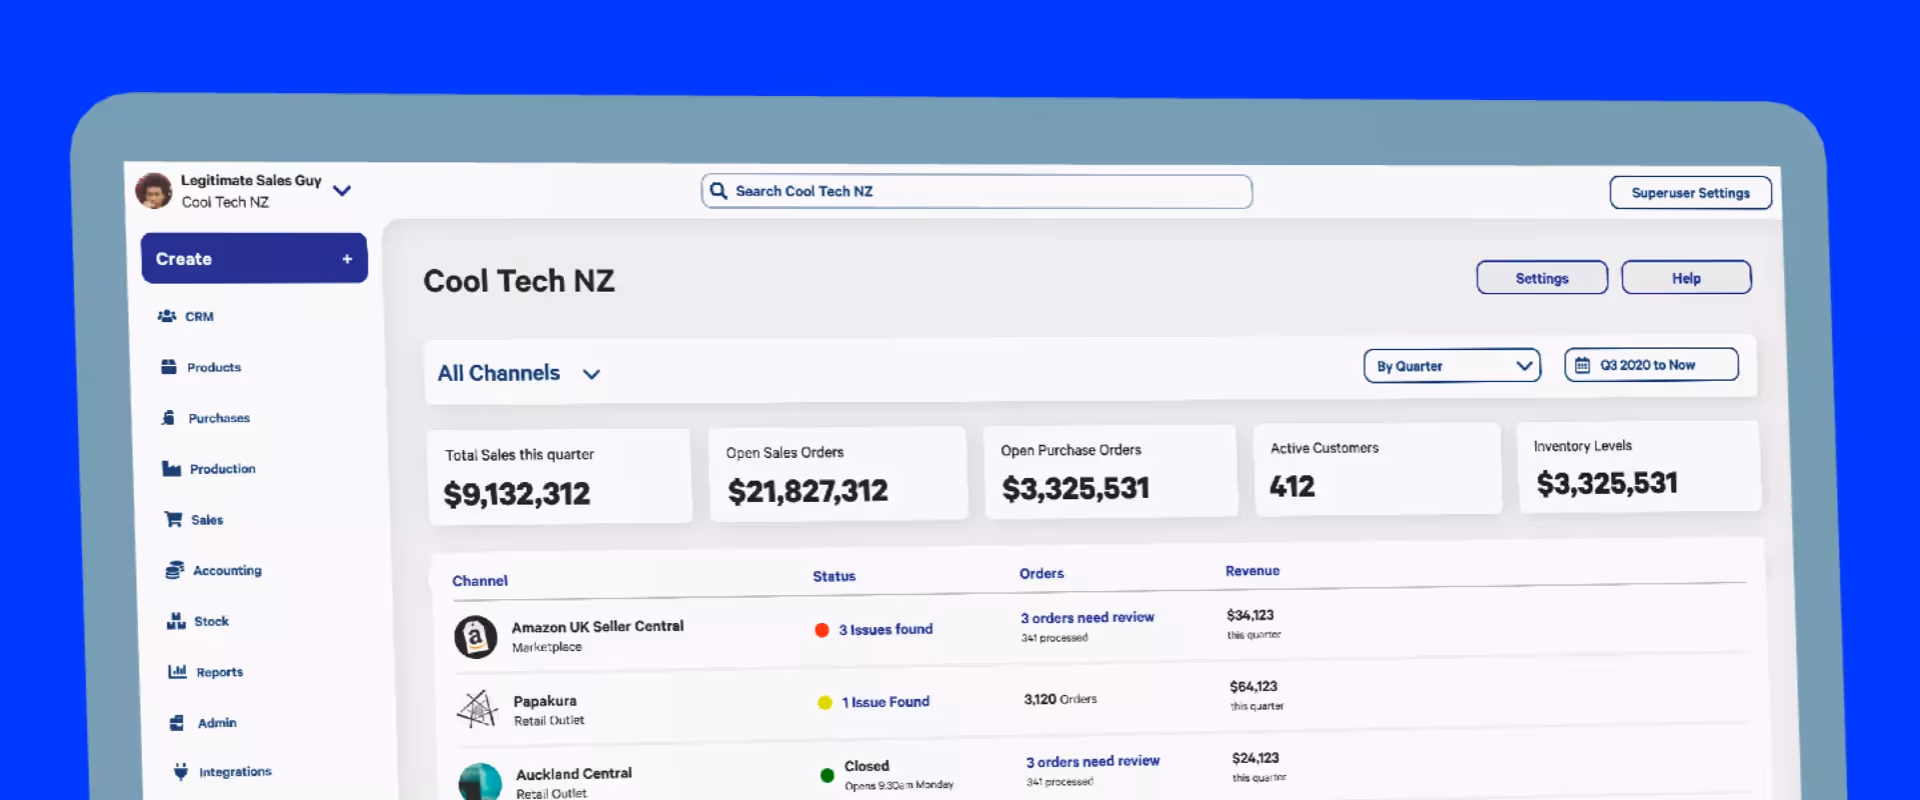Click the Production factory icon
1920x800 pixels.
click(171, 468)
